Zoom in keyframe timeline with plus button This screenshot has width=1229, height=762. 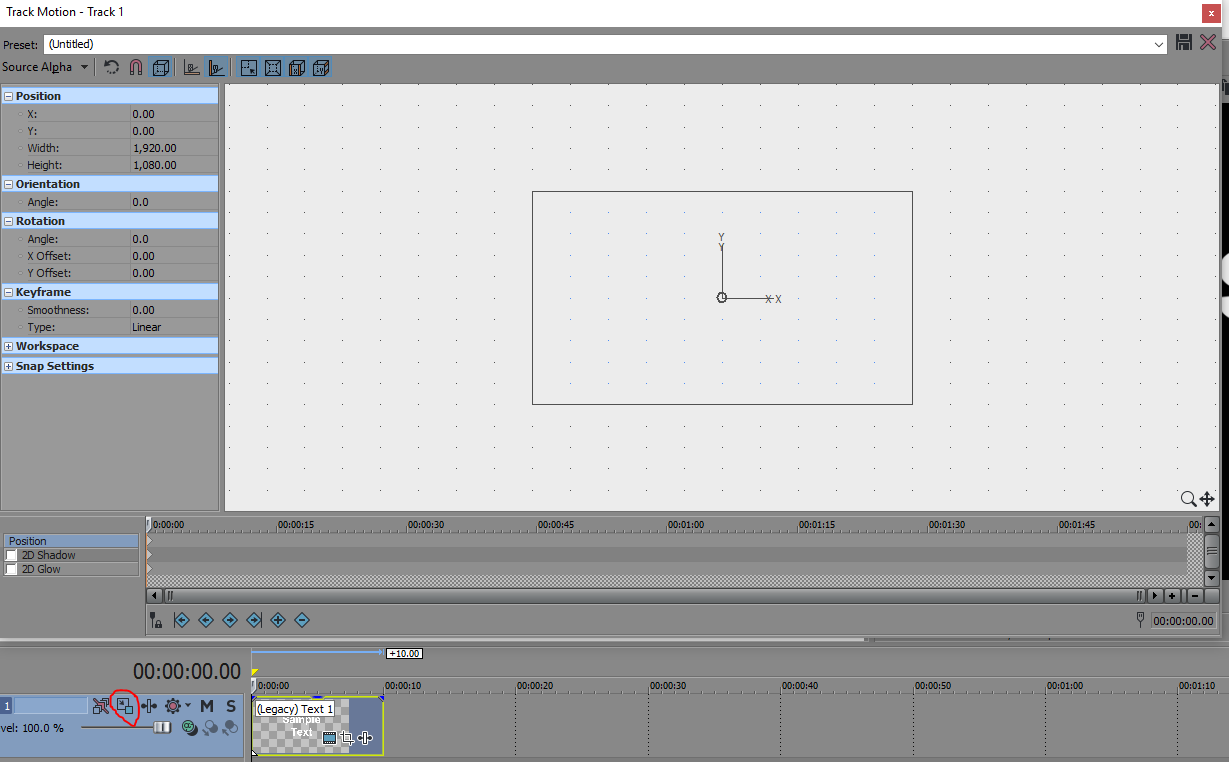[1172, 595]
